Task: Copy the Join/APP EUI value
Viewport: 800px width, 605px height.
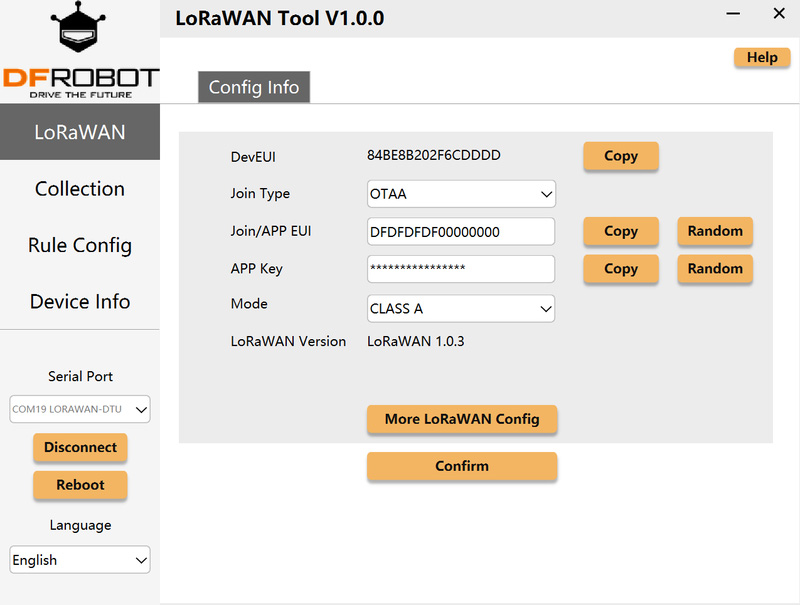Action: (620, 231)
